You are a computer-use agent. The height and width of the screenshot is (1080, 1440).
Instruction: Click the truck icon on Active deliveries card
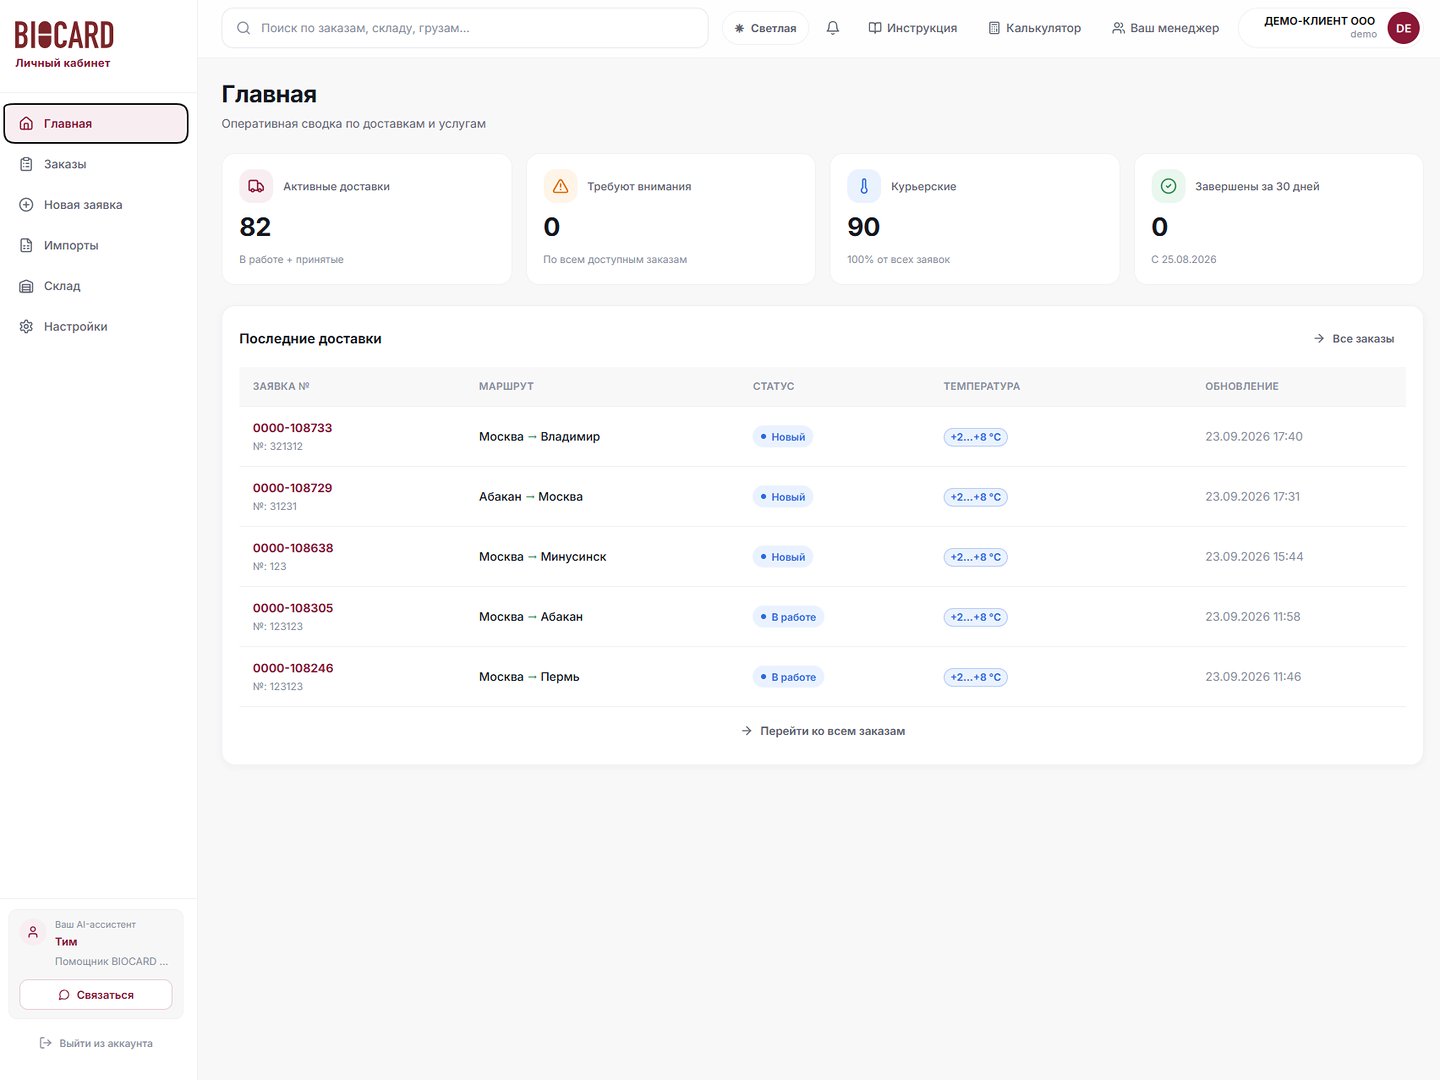click(256, 186)
